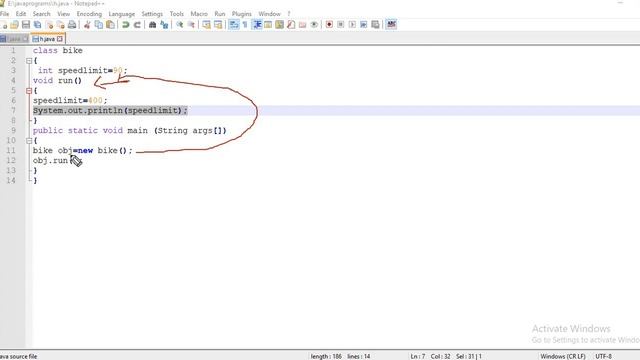This screenshot has width=640, height=360.
Task: Click the green Undo arrow icon
Action: pyautogui.click(x=125, y=25)
